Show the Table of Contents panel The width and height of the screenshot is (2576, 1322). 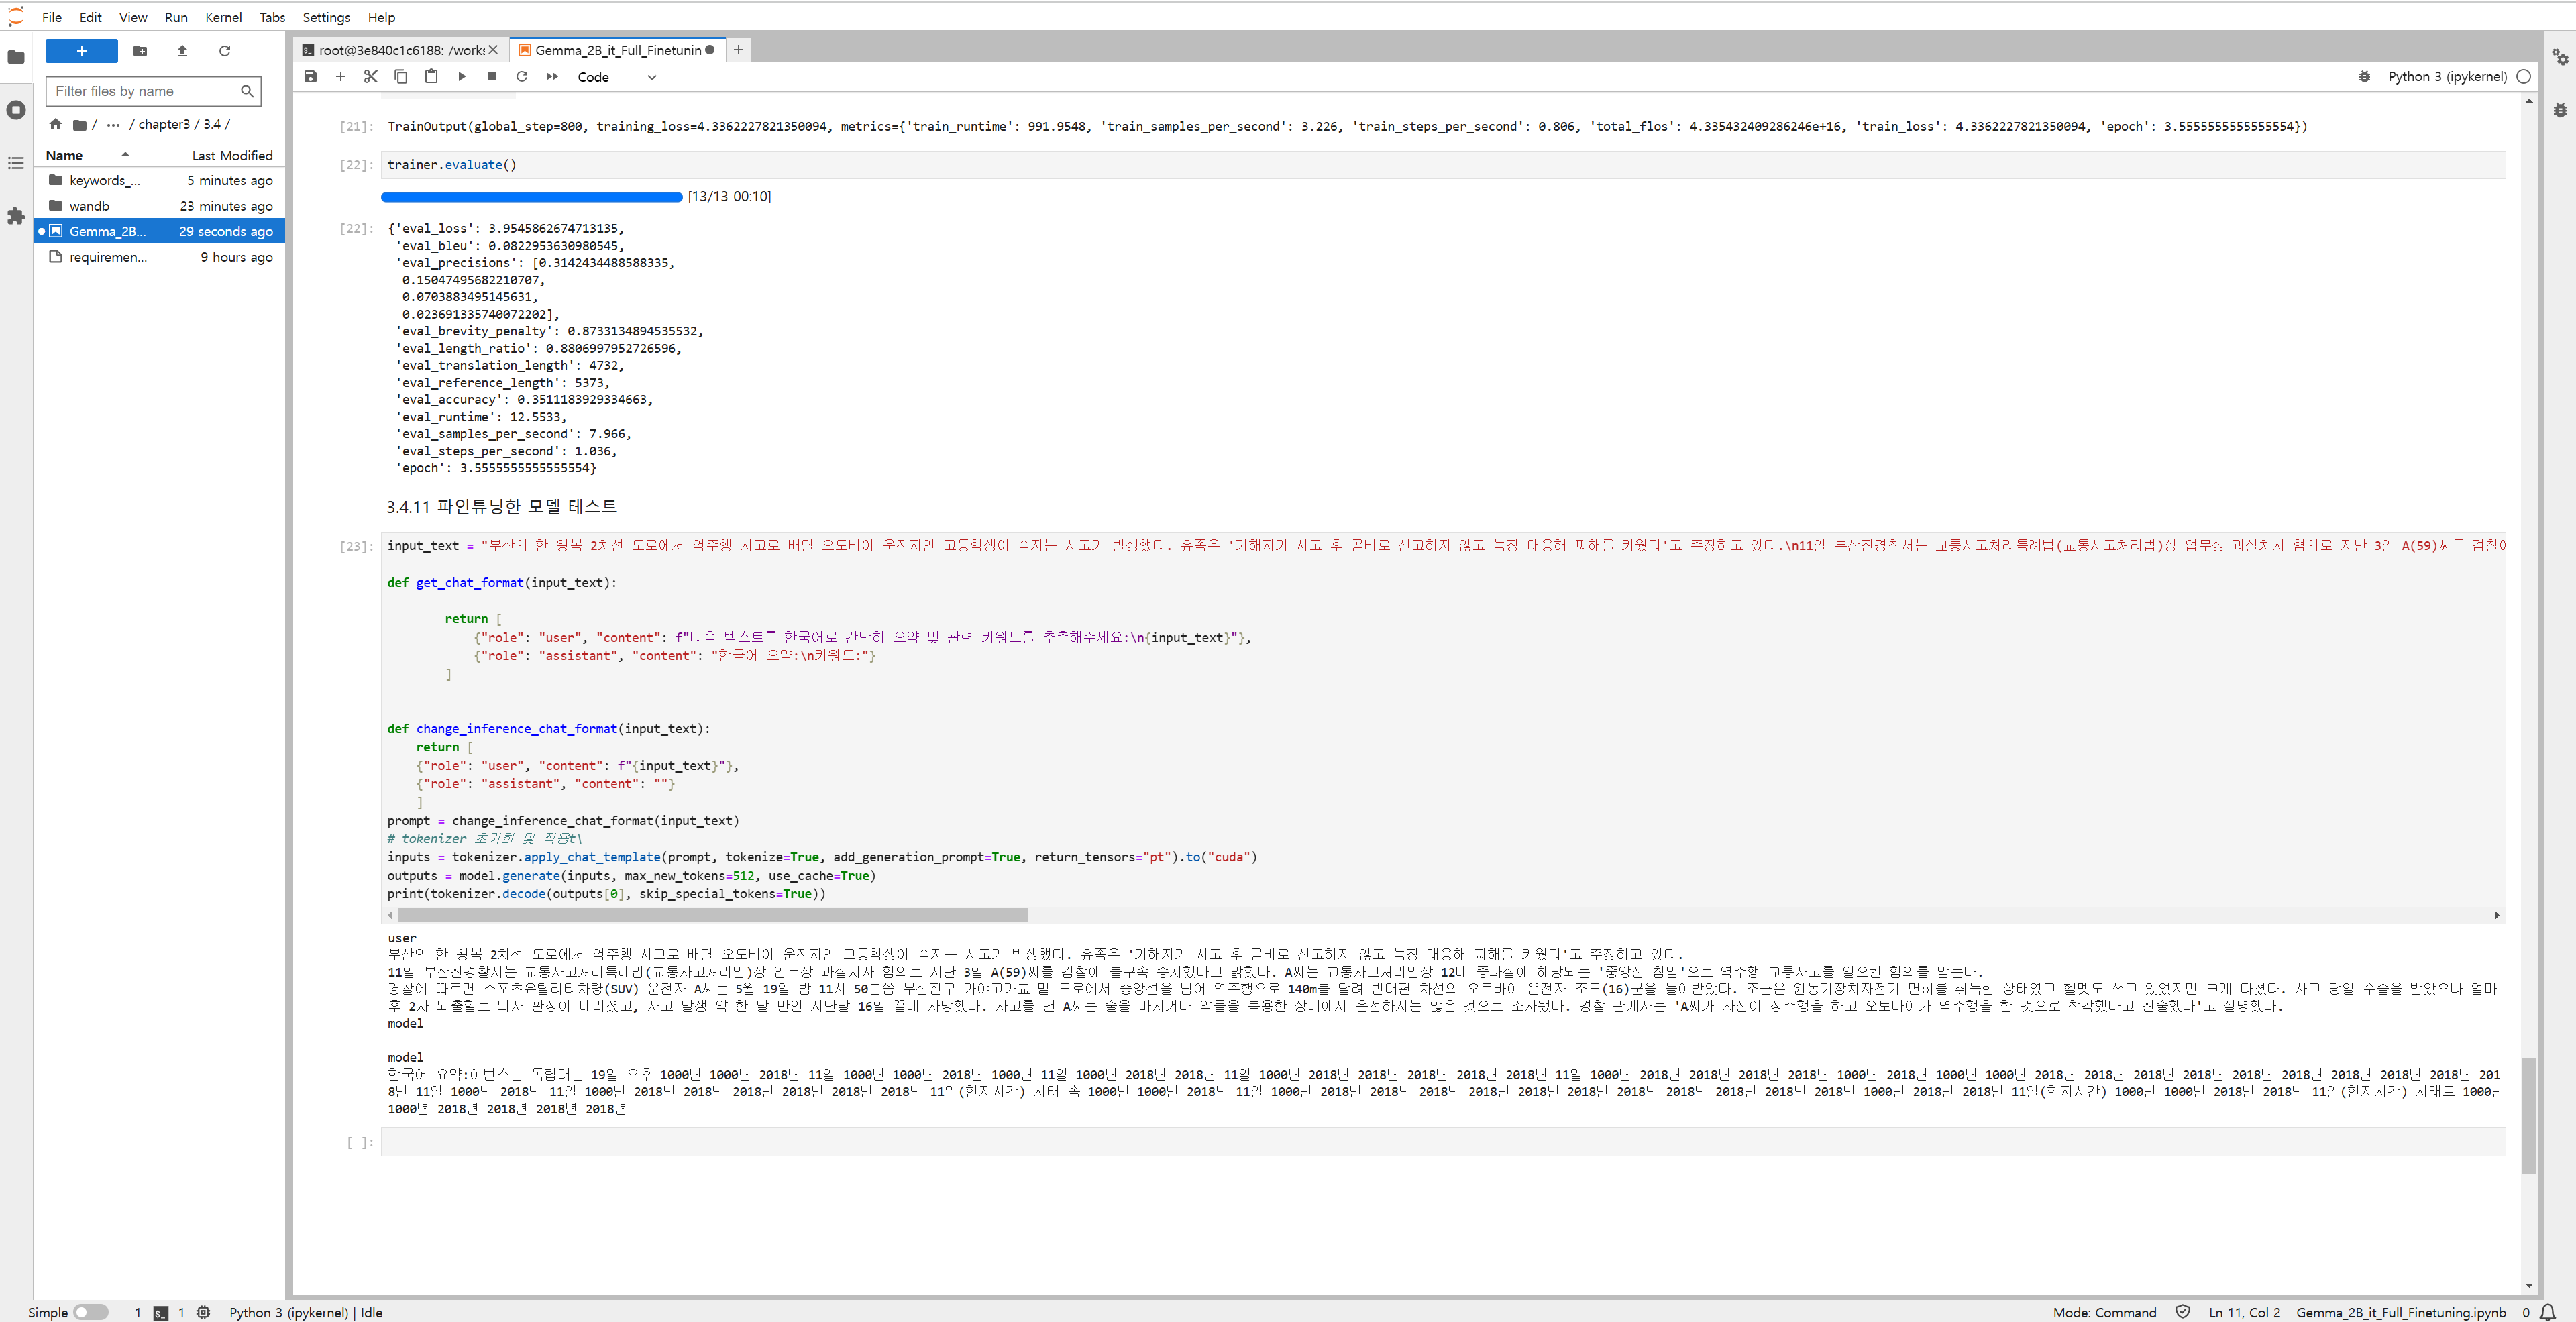(16, 163)
